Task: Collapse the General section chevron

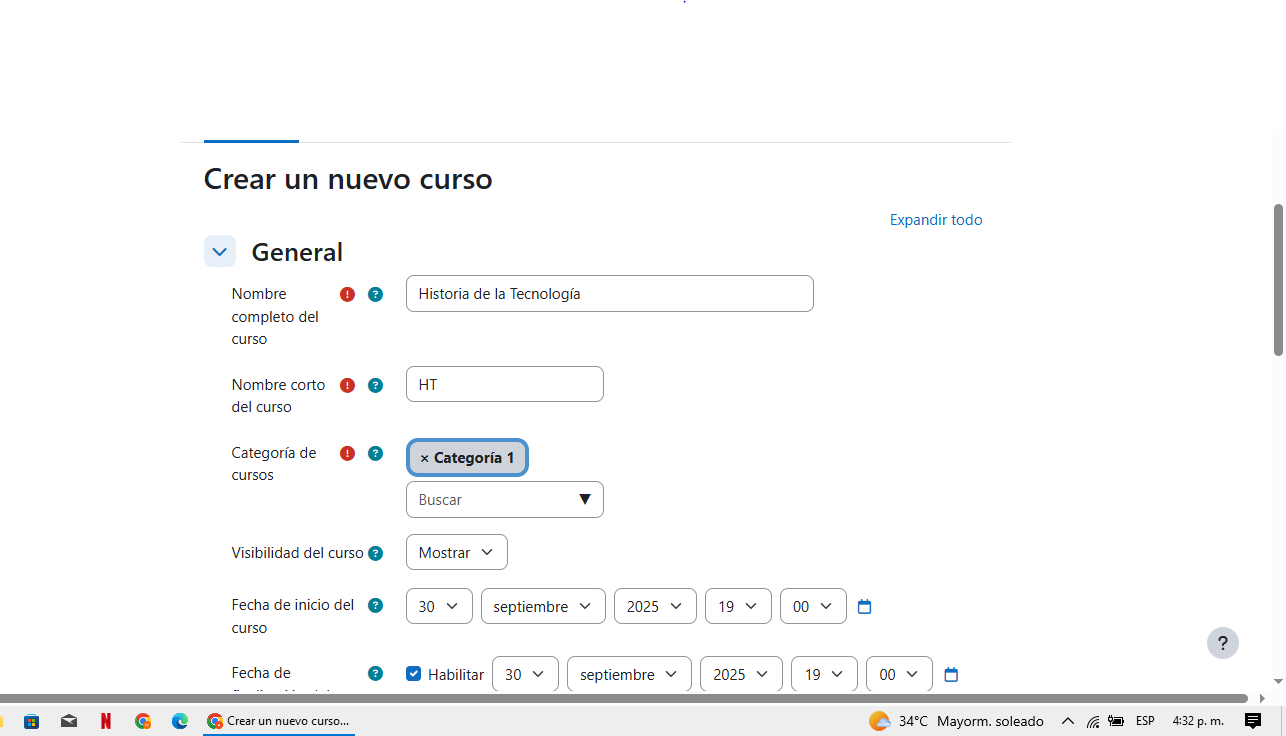Action: pyautogui.click(x=220, y=252)
